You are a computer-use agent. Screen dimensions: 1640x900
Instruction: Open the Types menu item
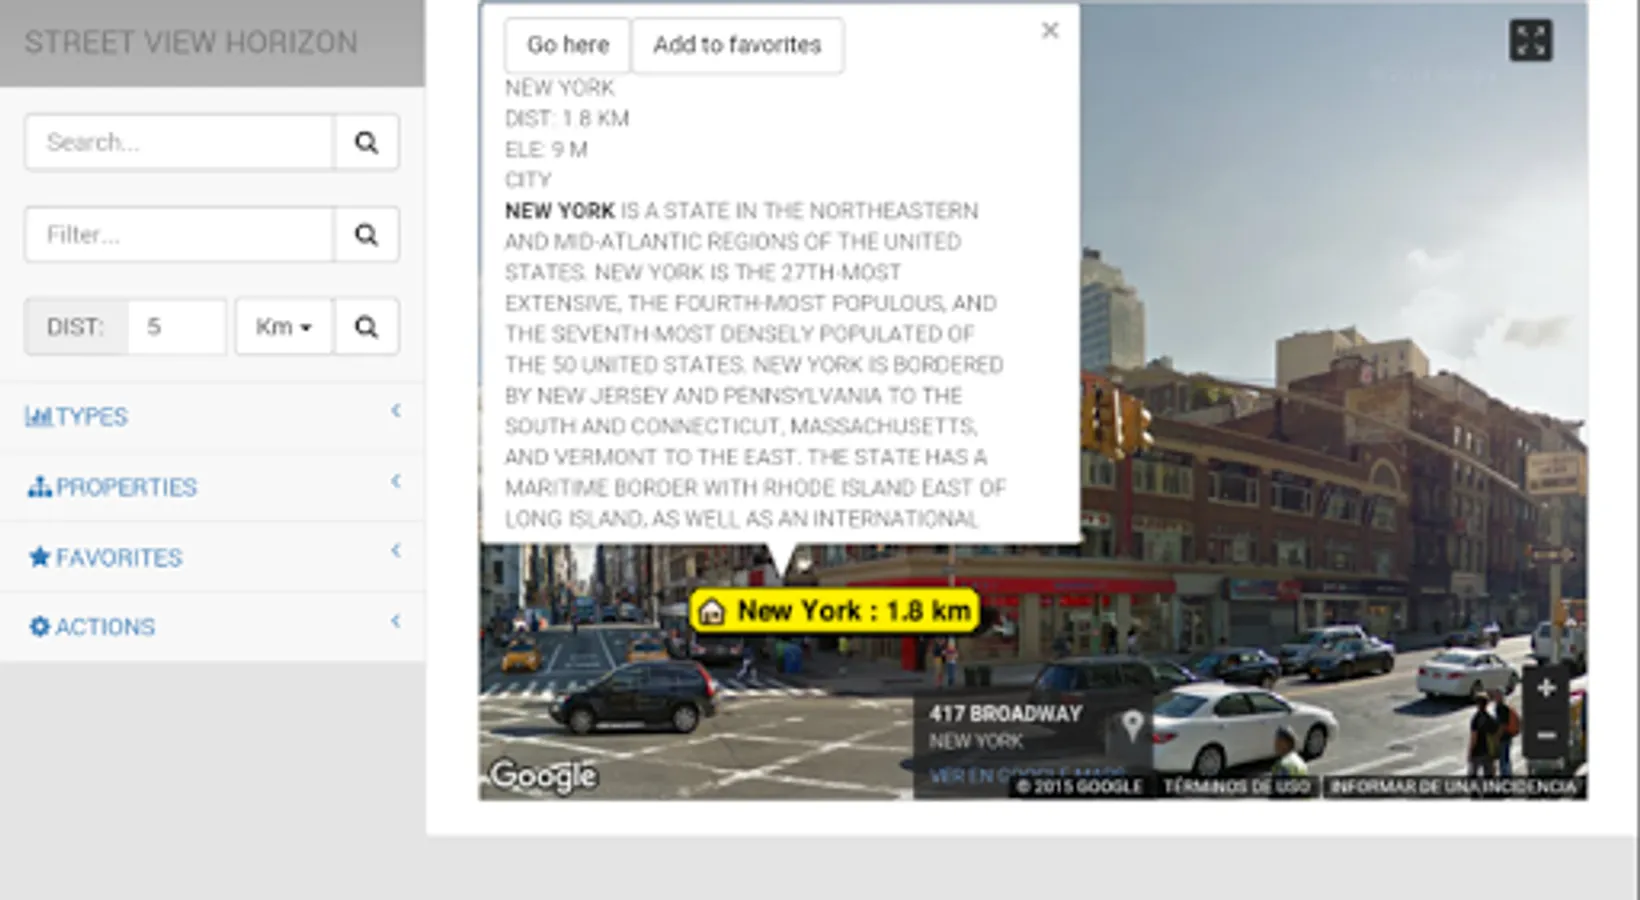pyautogui.click(x=212, y=417)
